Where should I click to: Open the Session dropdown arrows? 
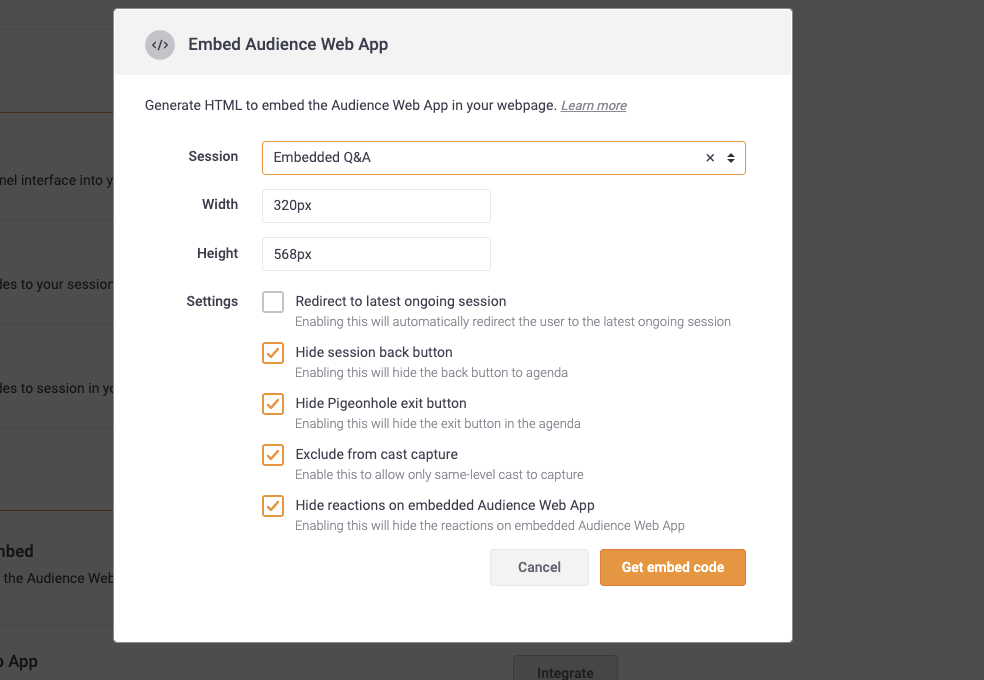click(730, 158)
